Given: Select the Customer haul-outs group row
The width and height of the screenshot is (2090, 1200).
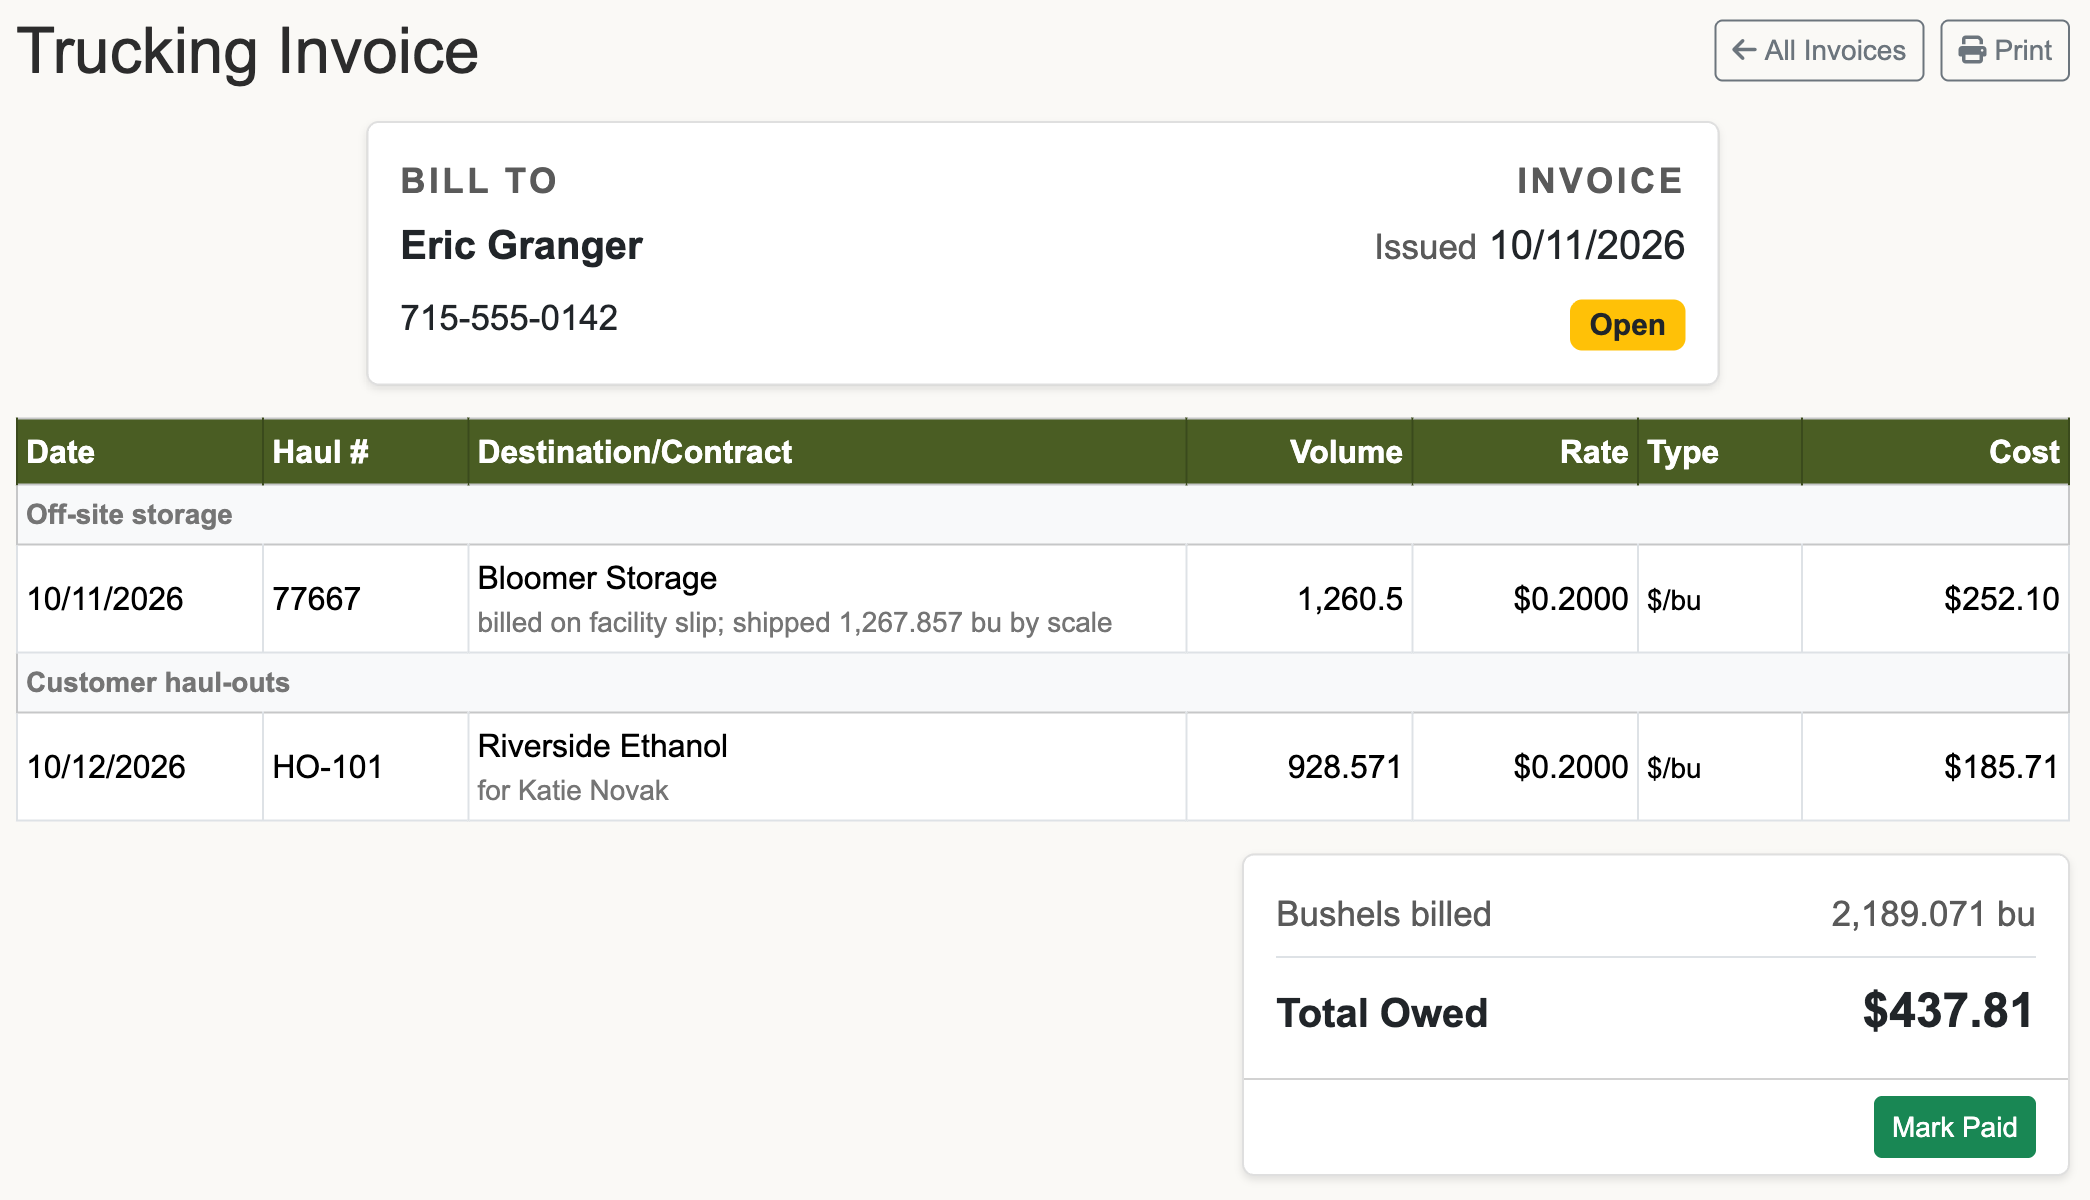Looking at the screenshot, I should click(1043, 683).
